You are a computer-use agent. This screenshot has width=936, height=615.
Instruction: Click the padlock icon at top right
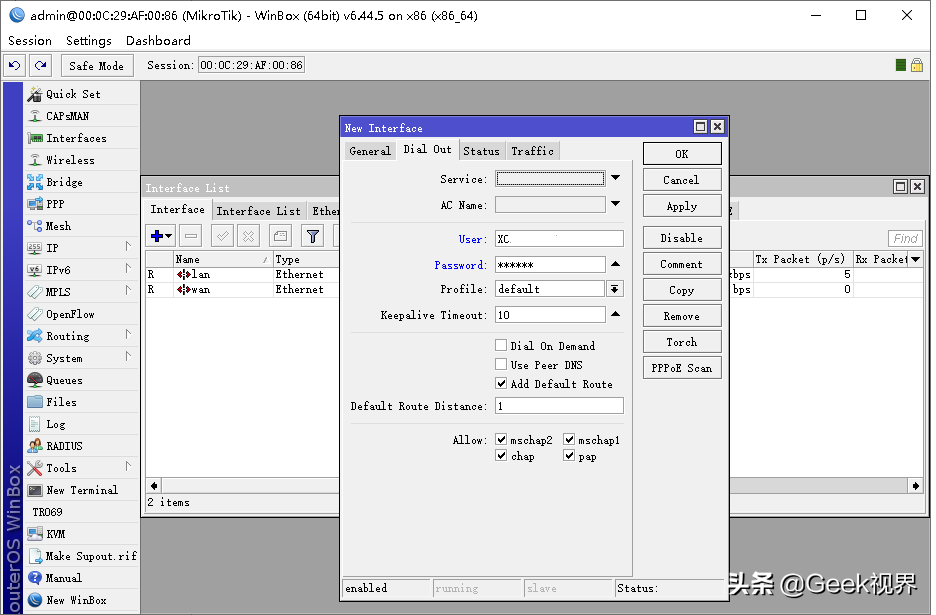click(917, 64)
